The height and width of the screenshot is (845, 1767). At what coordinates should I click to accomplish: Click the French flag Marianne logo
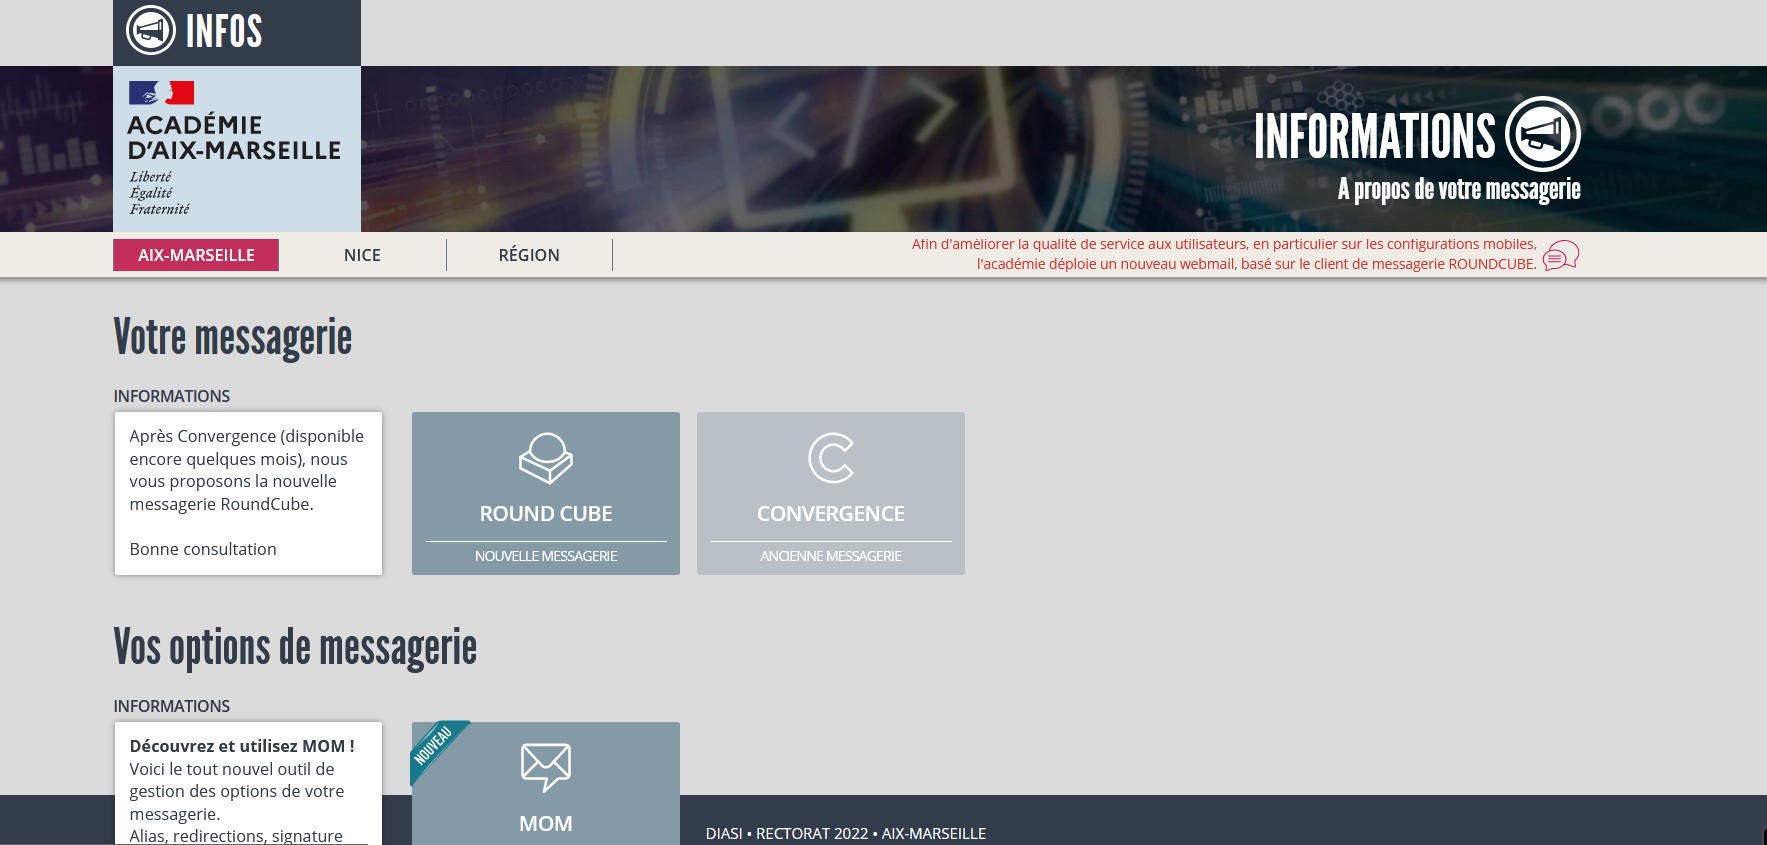[x=161, y=93]
